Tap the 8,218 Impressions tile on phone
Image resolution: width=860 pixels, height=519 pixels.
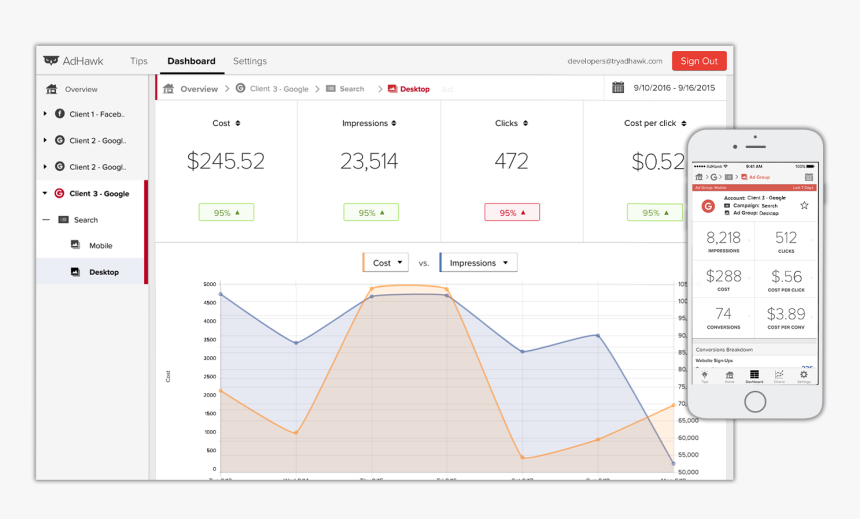point(723,241)
